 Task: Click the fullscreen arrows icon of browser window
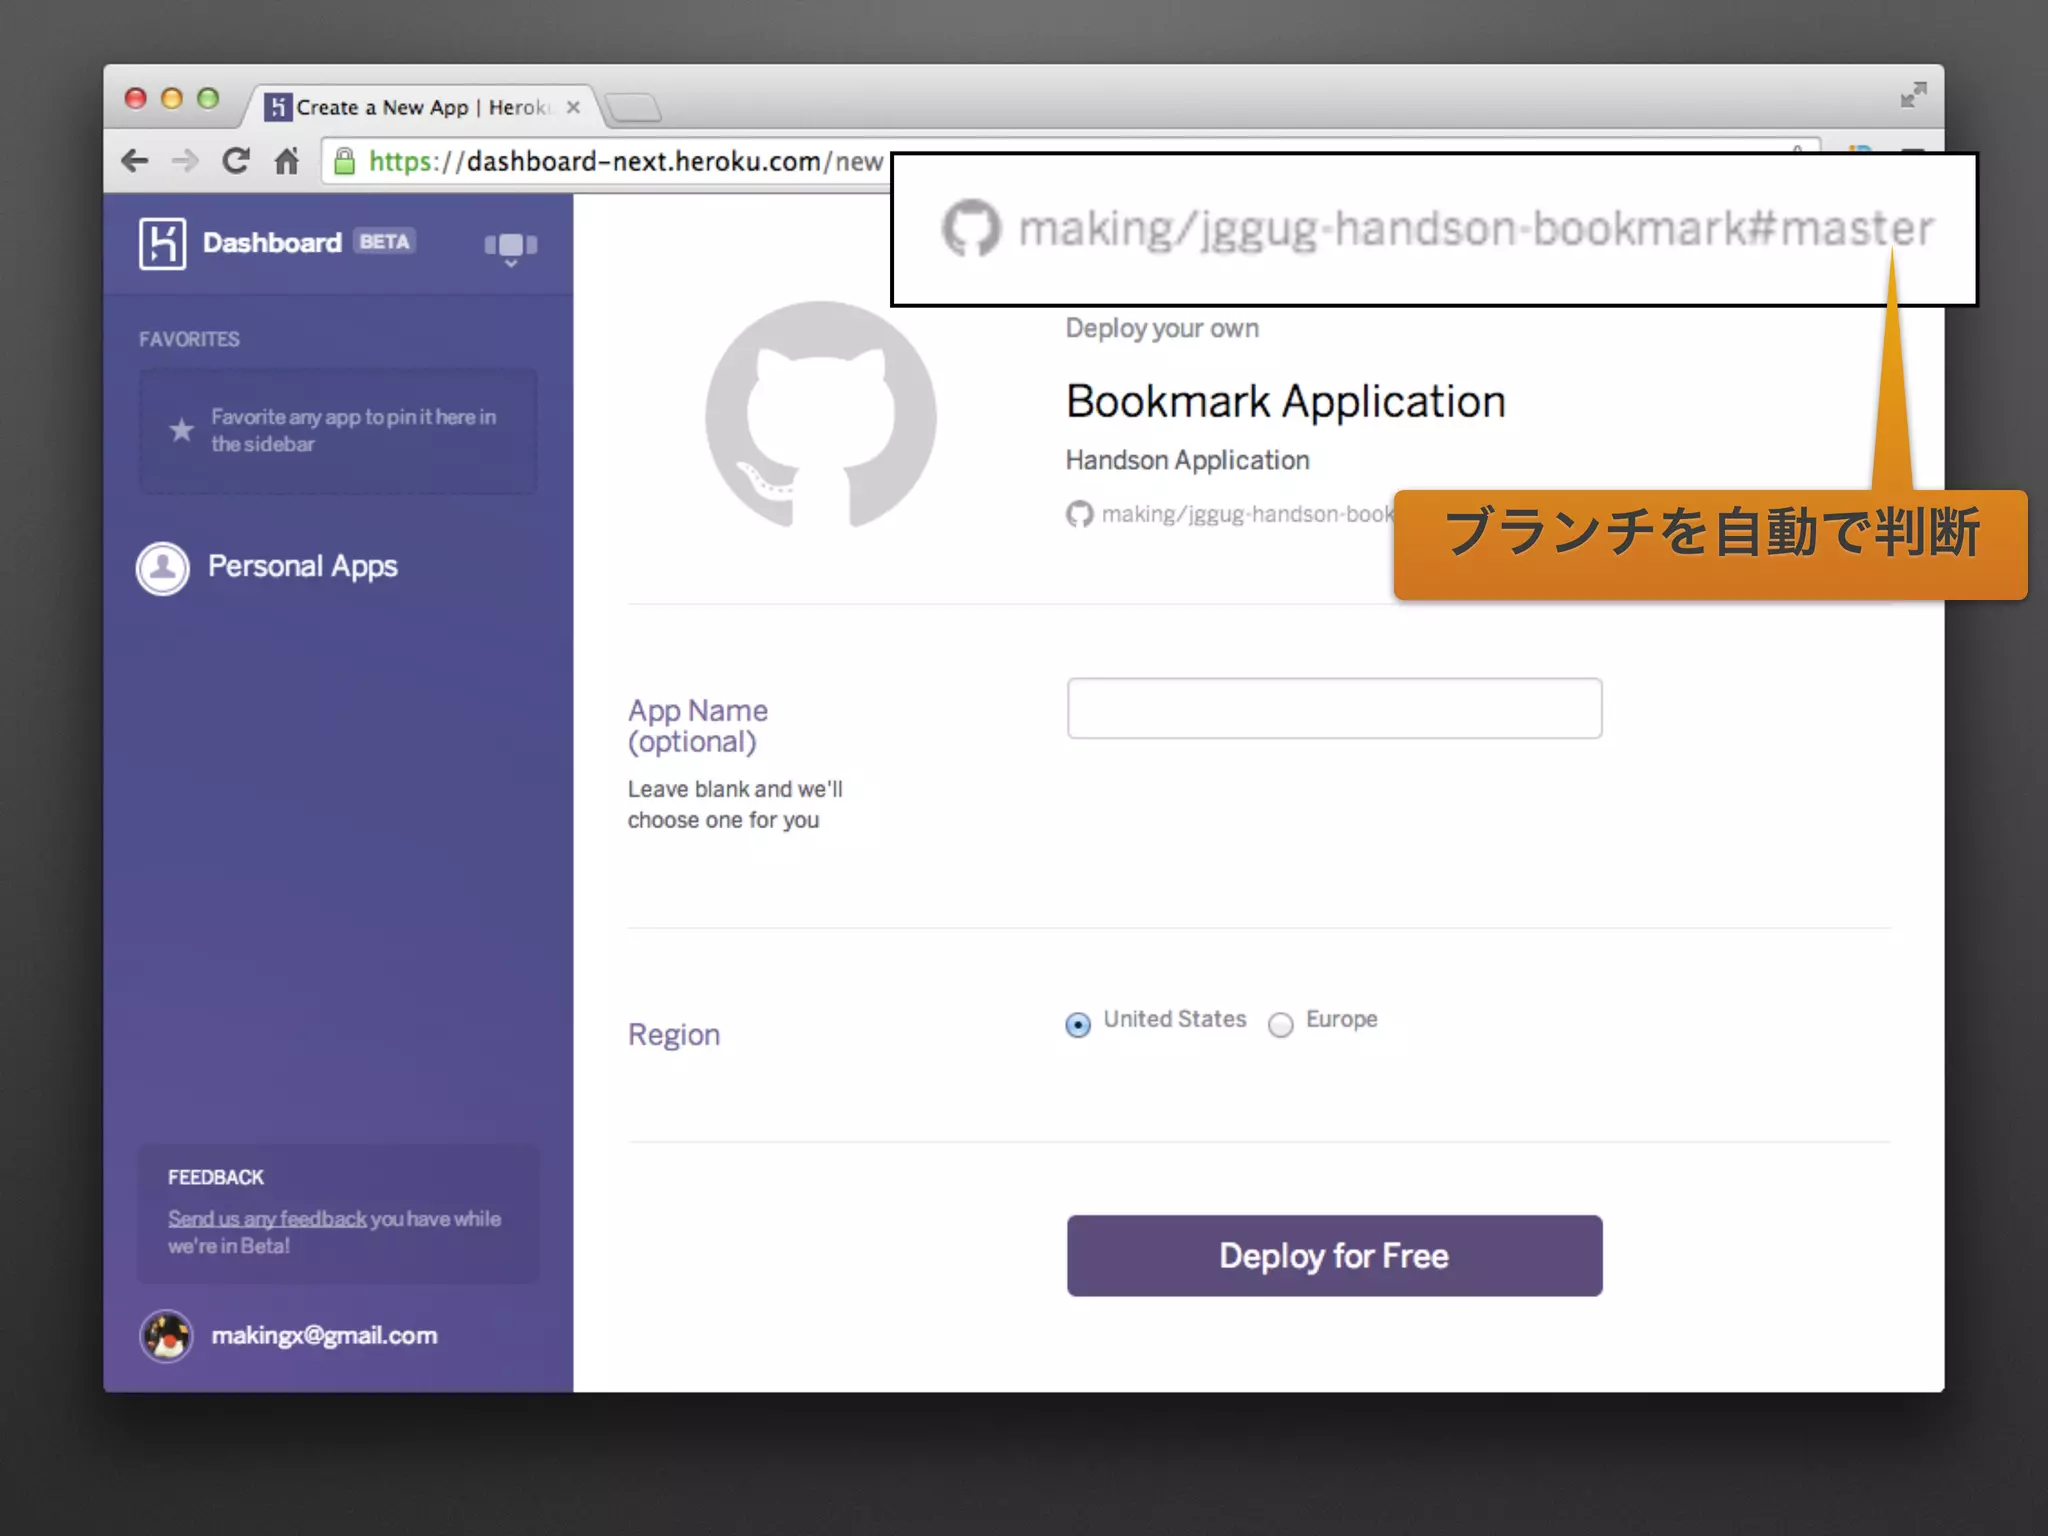click(x=1913, y=95)
